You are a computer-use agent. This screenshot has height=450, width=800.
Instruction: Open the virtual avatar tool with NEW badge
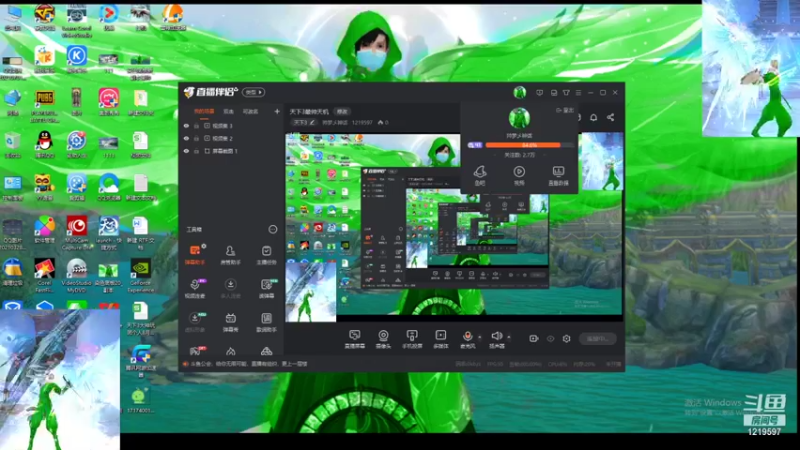point(194,322)
